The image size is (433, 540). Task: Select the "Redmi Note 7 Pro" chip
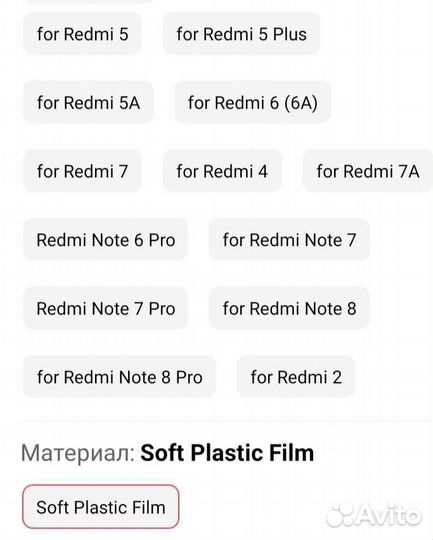coord(105,308)
